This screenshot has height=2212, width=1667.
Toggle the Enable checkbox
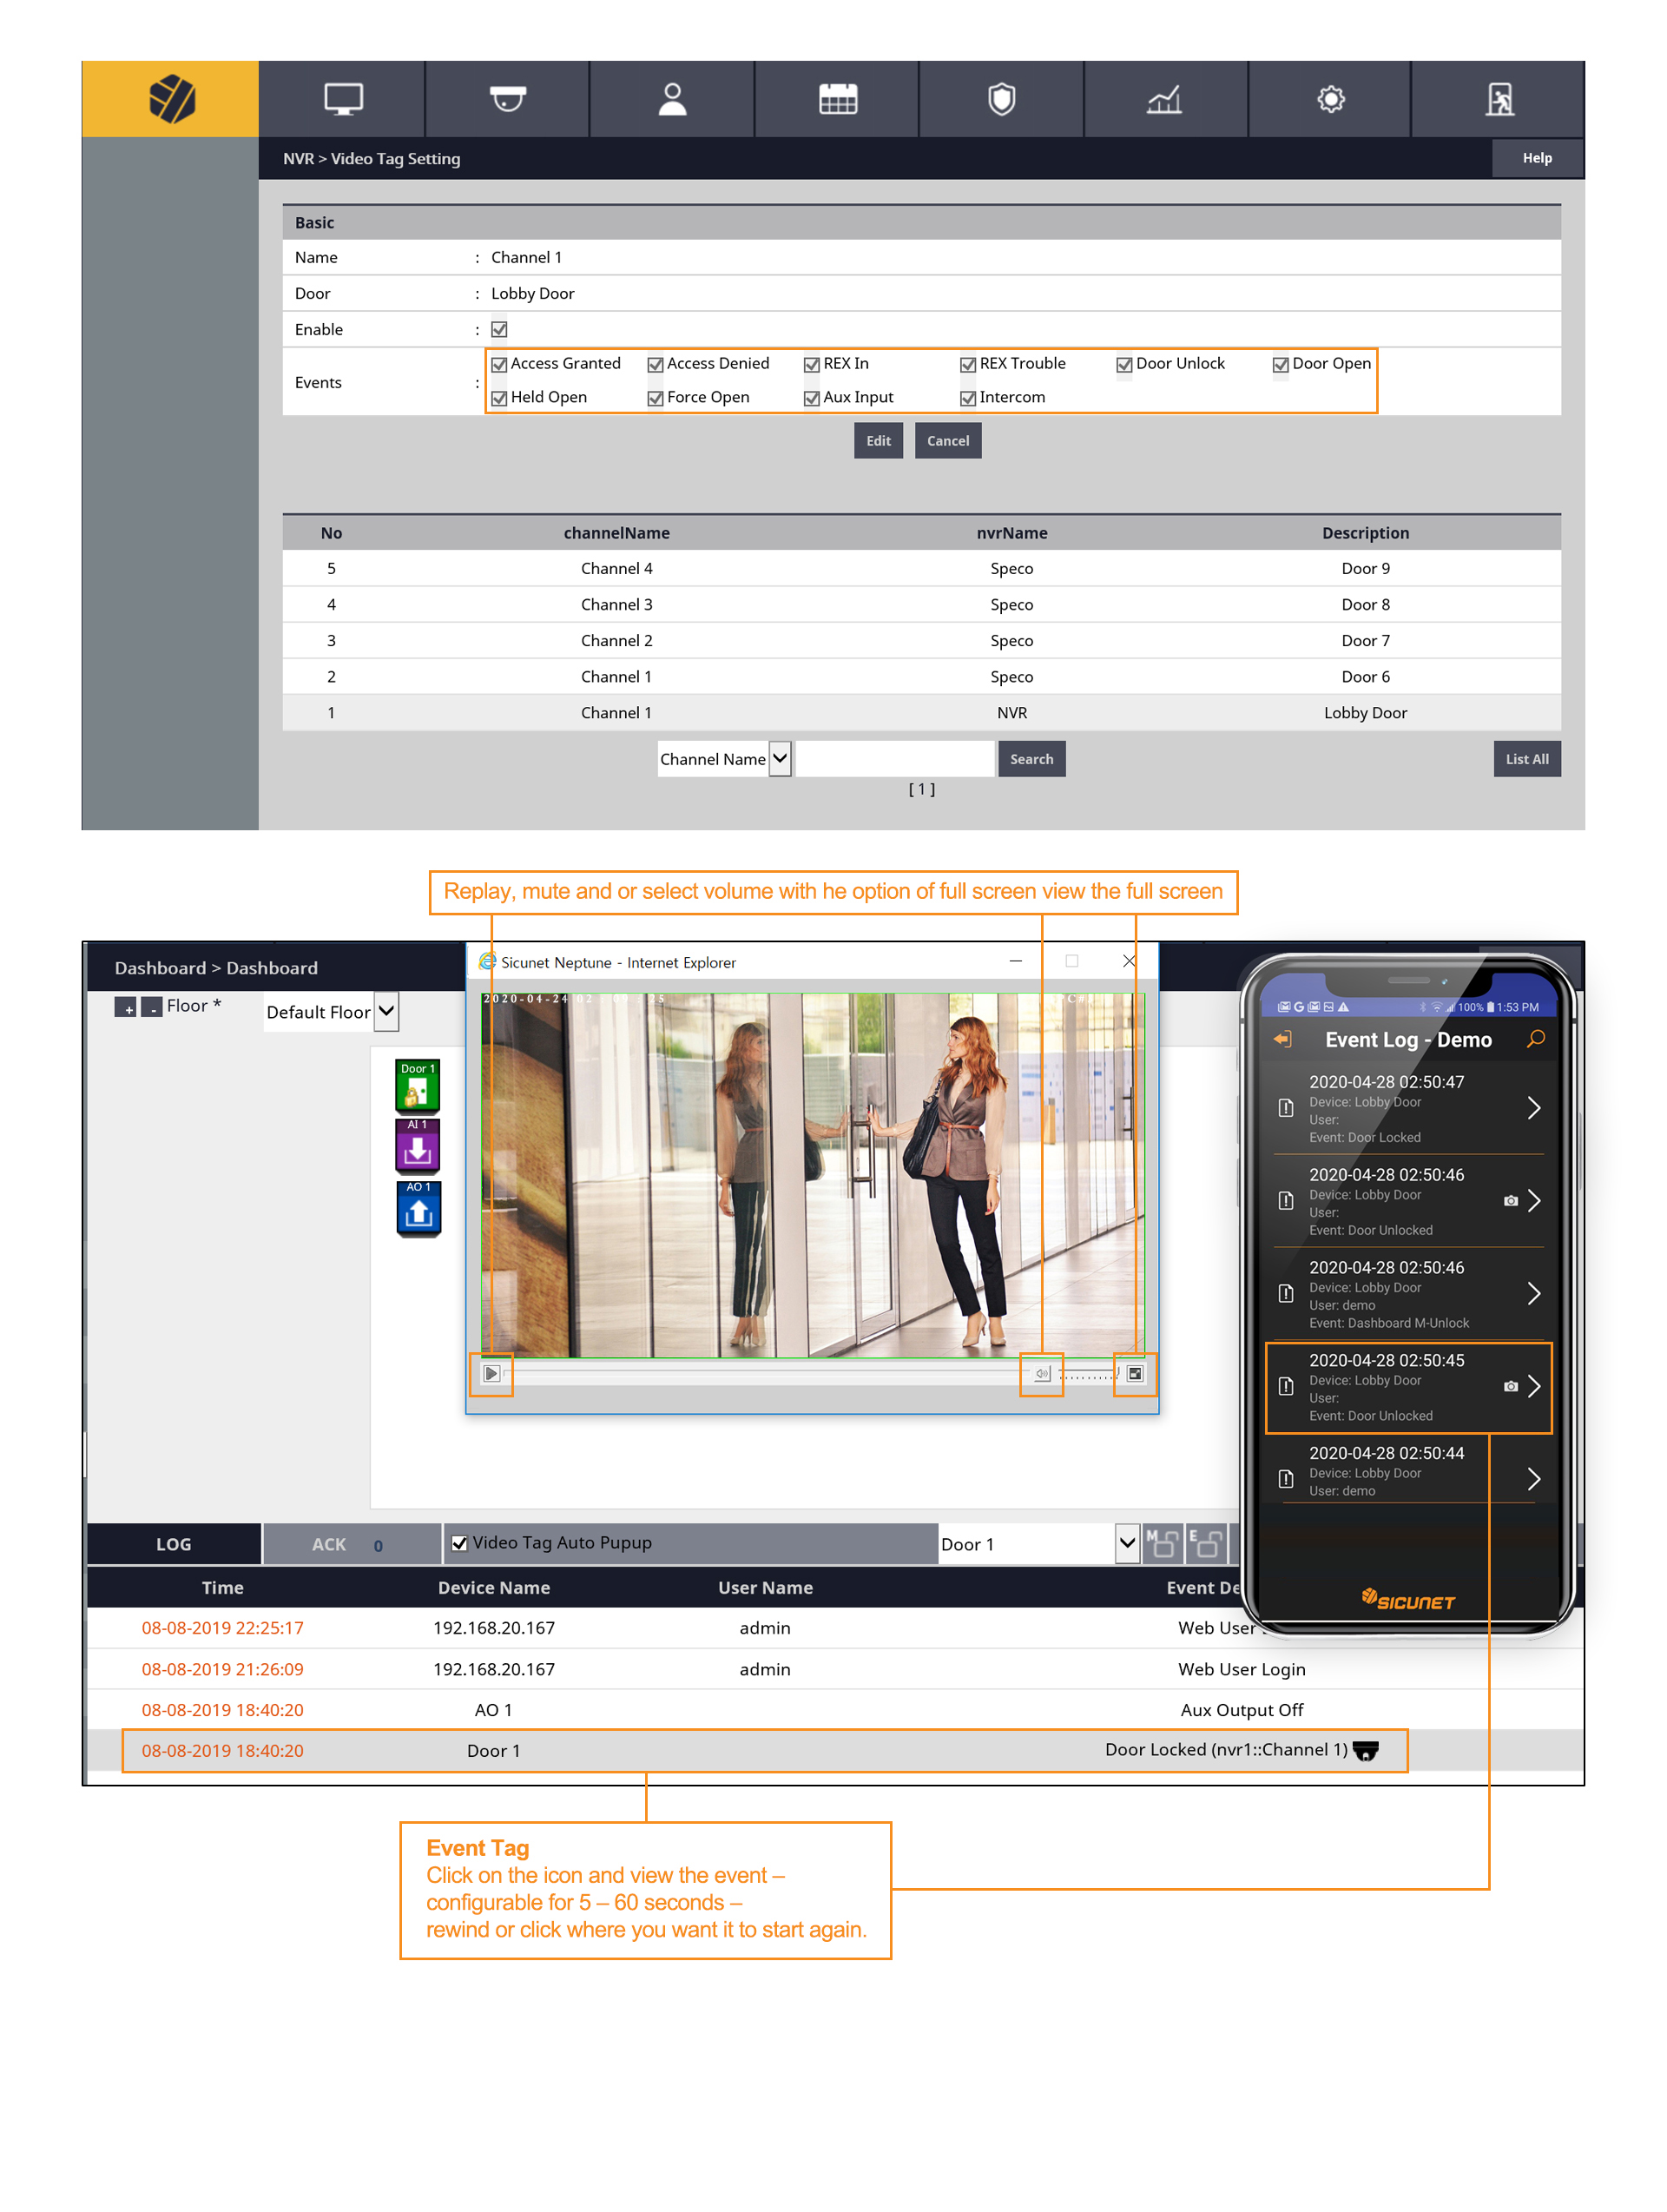click(x=499, y=329)
